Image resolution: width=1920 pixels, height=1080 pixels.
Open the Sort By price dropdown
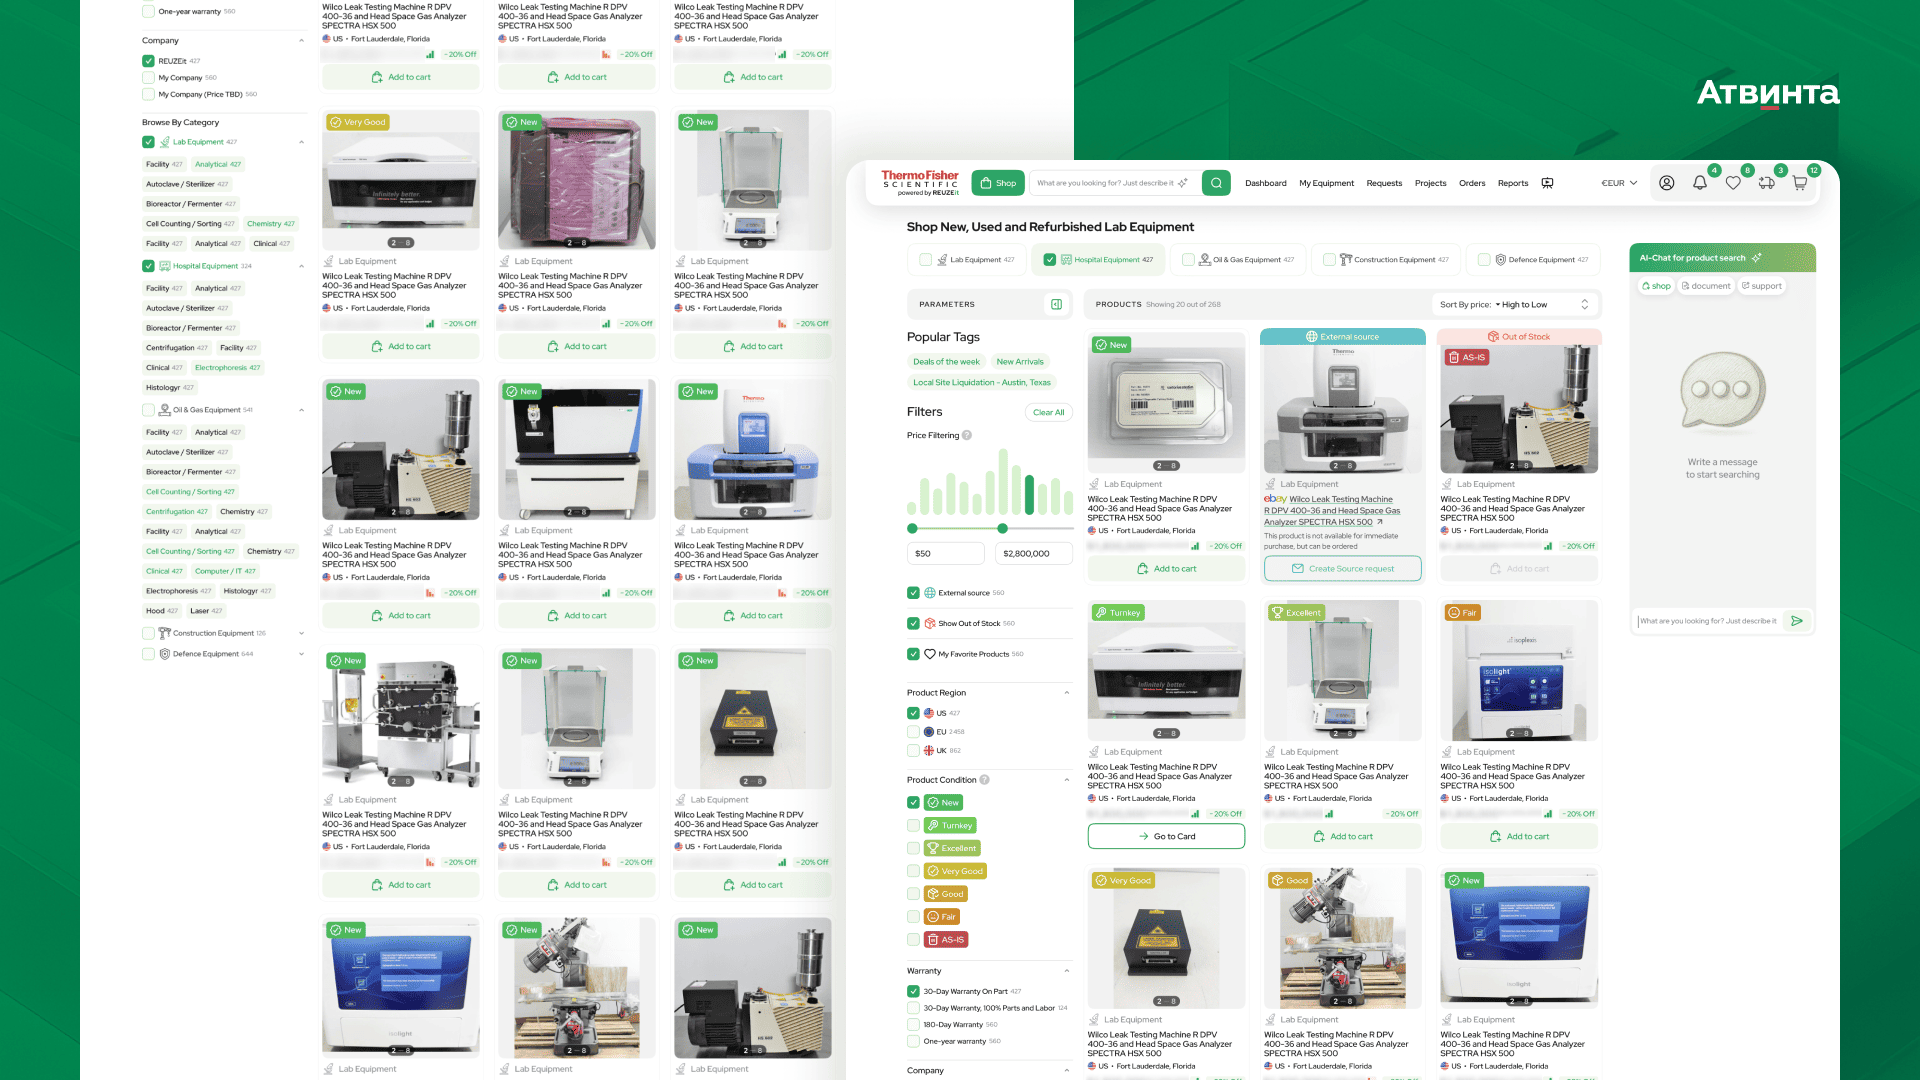[x=1514, y=305]
